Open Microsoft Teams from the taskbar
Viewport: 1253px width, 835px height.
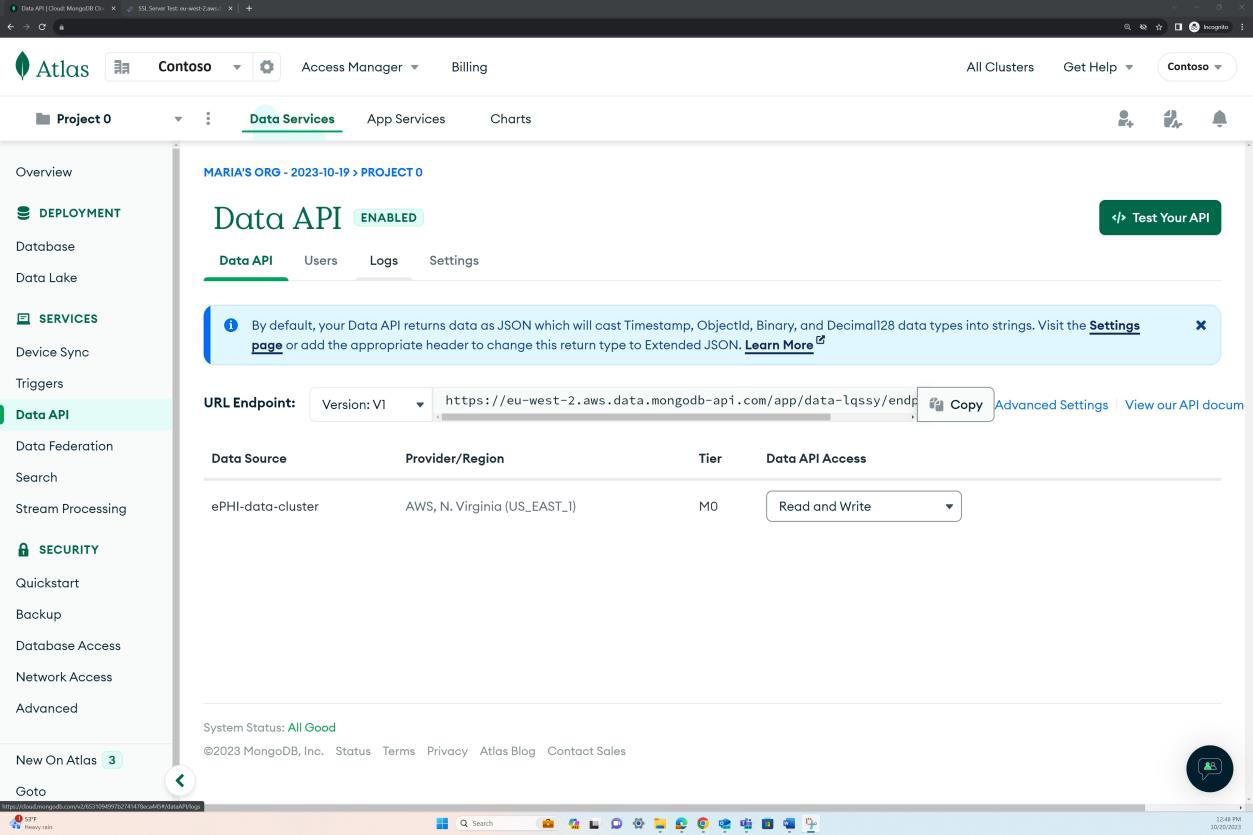[x=745, y=823]
